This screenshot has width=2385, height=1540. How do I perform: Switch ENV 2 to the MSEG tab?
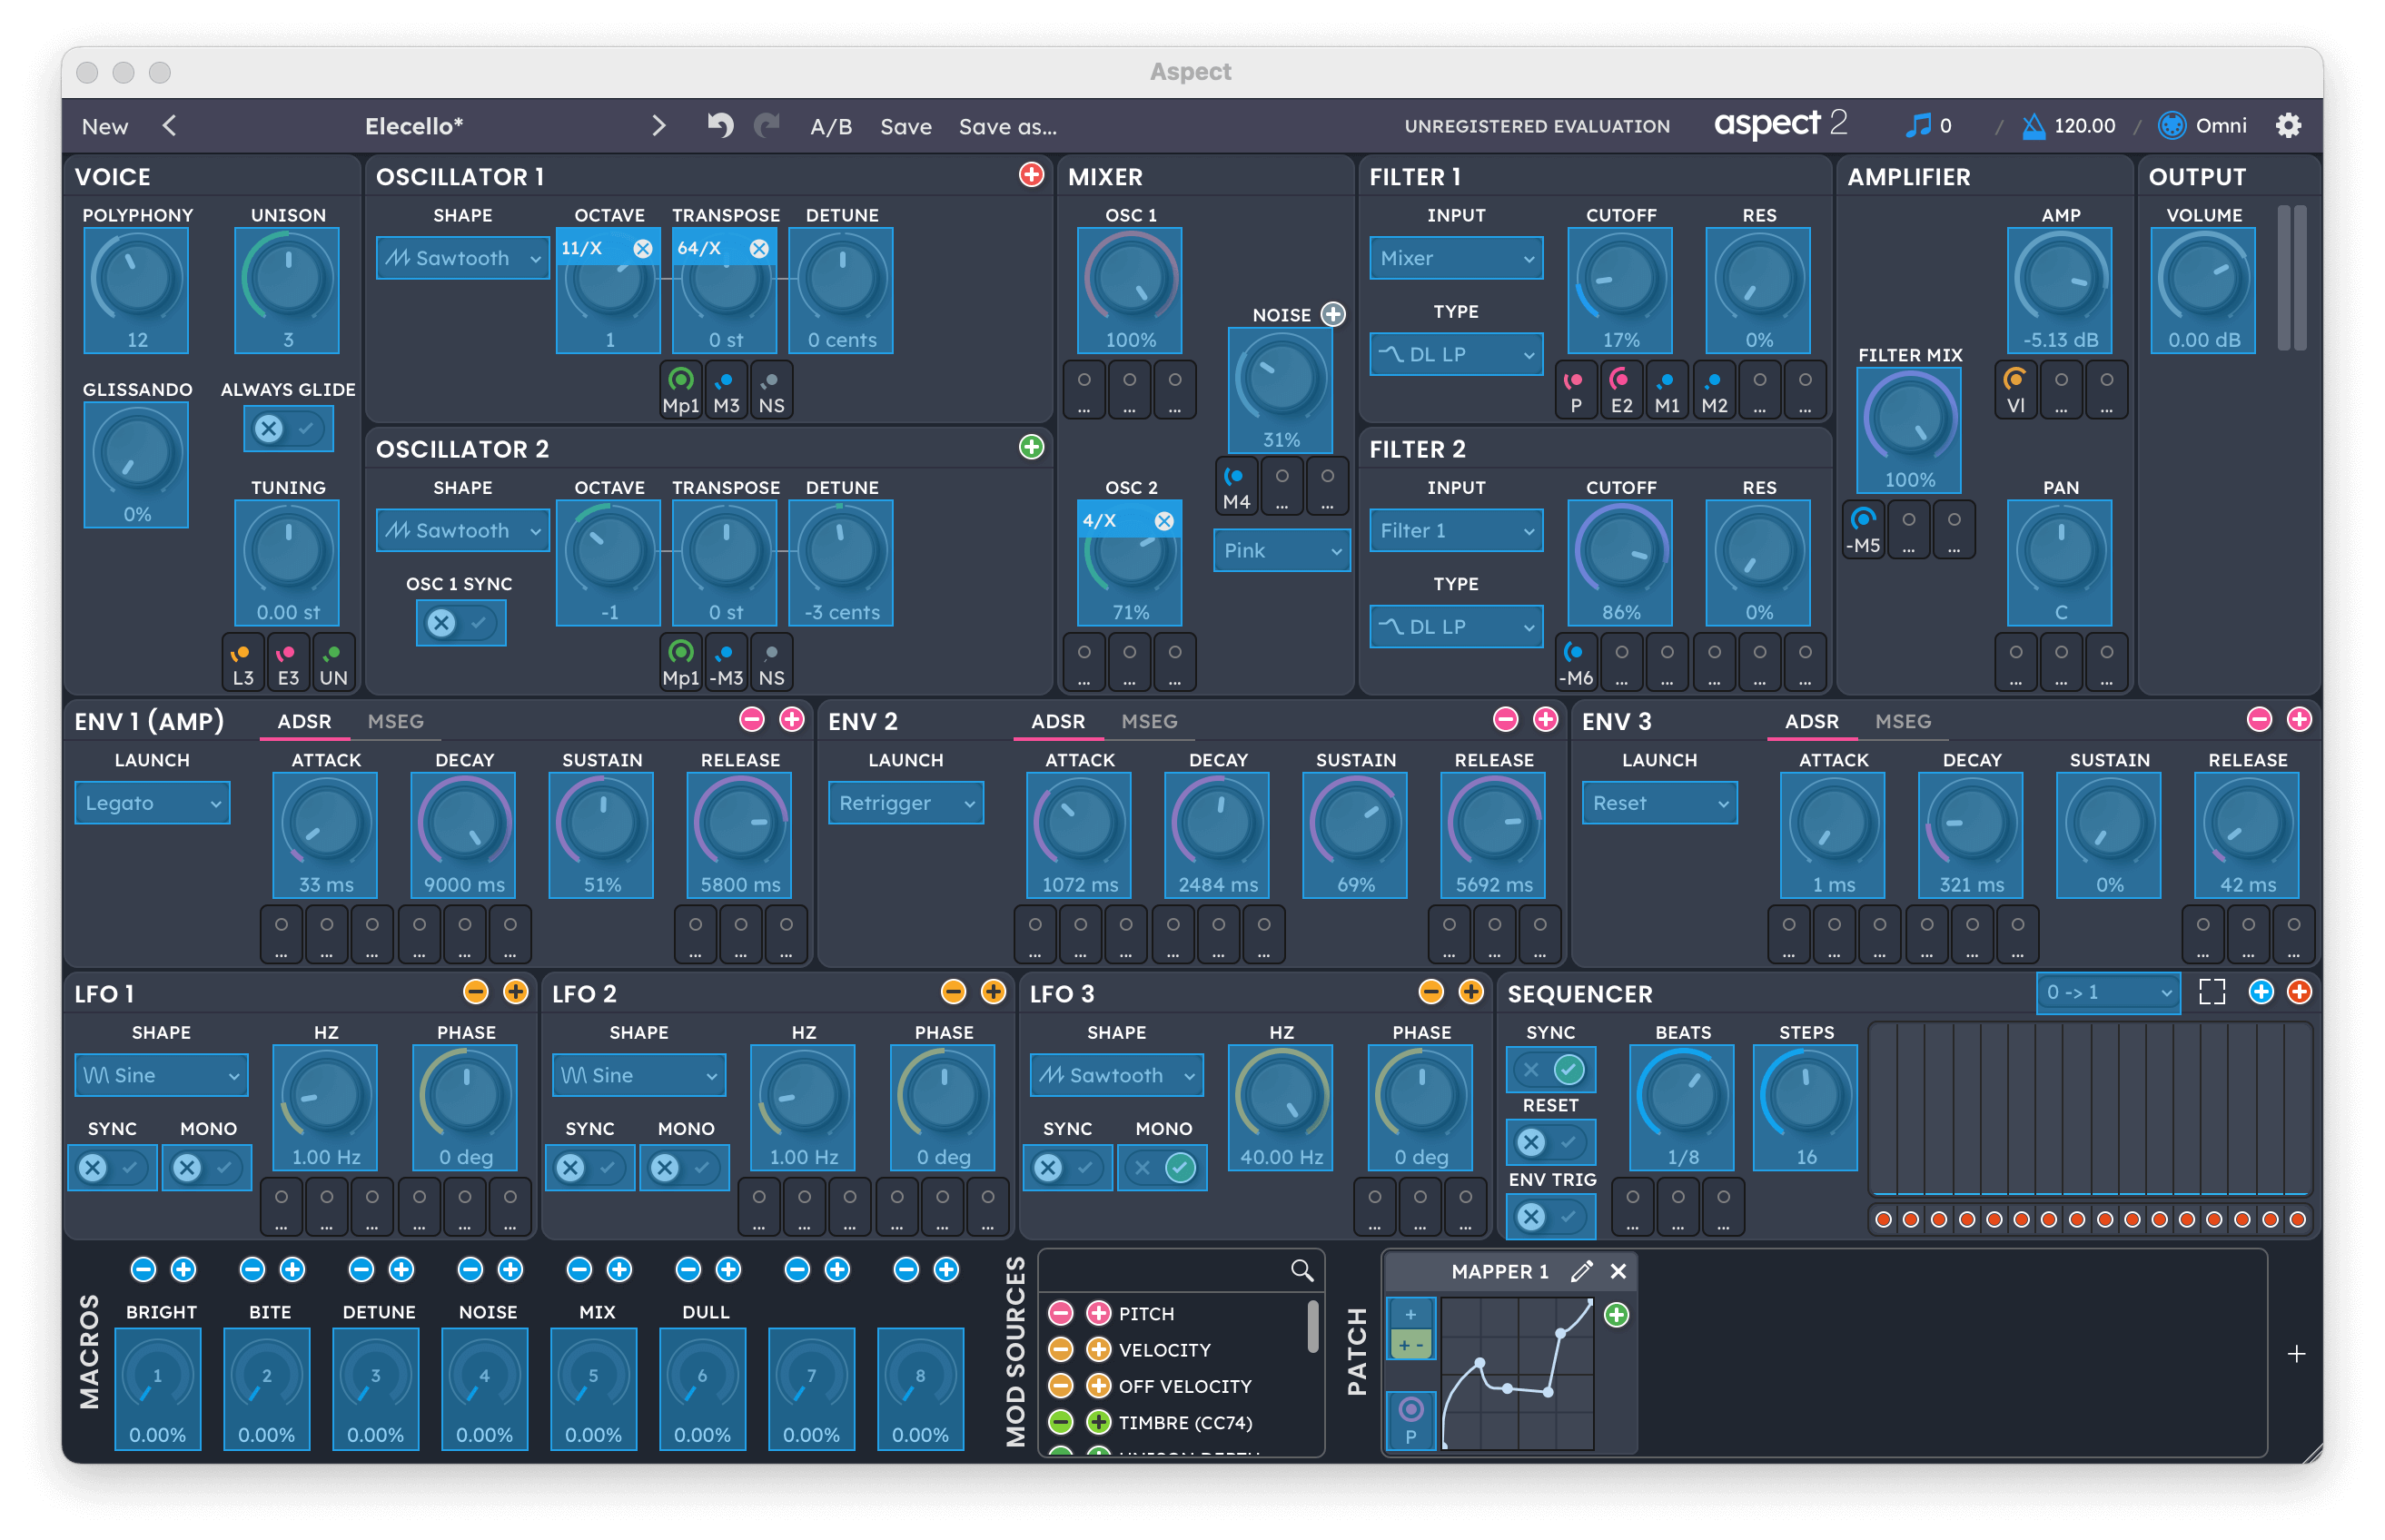pos(1149,721)
